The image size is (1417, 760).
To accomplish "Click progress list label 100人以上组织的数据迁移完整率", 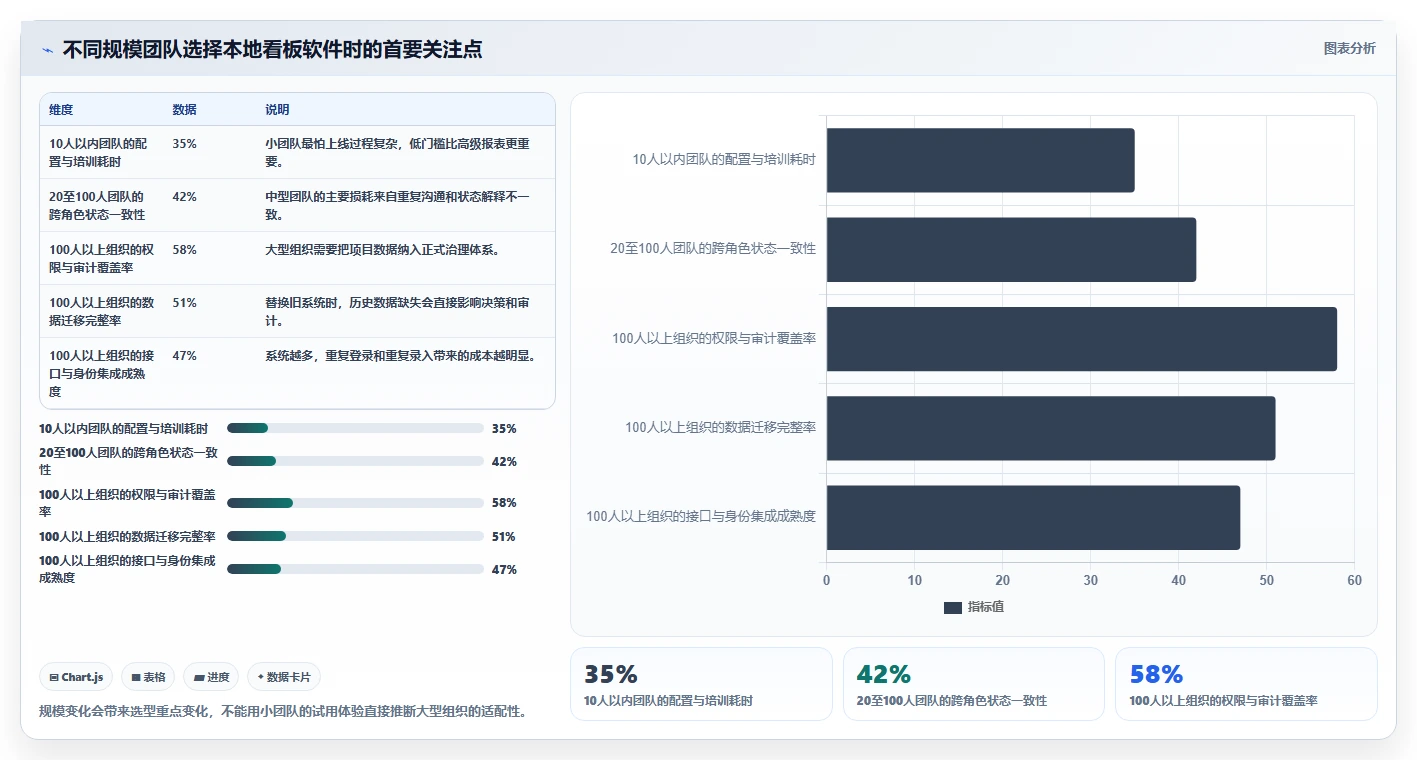I will click(x=127, y=536).
